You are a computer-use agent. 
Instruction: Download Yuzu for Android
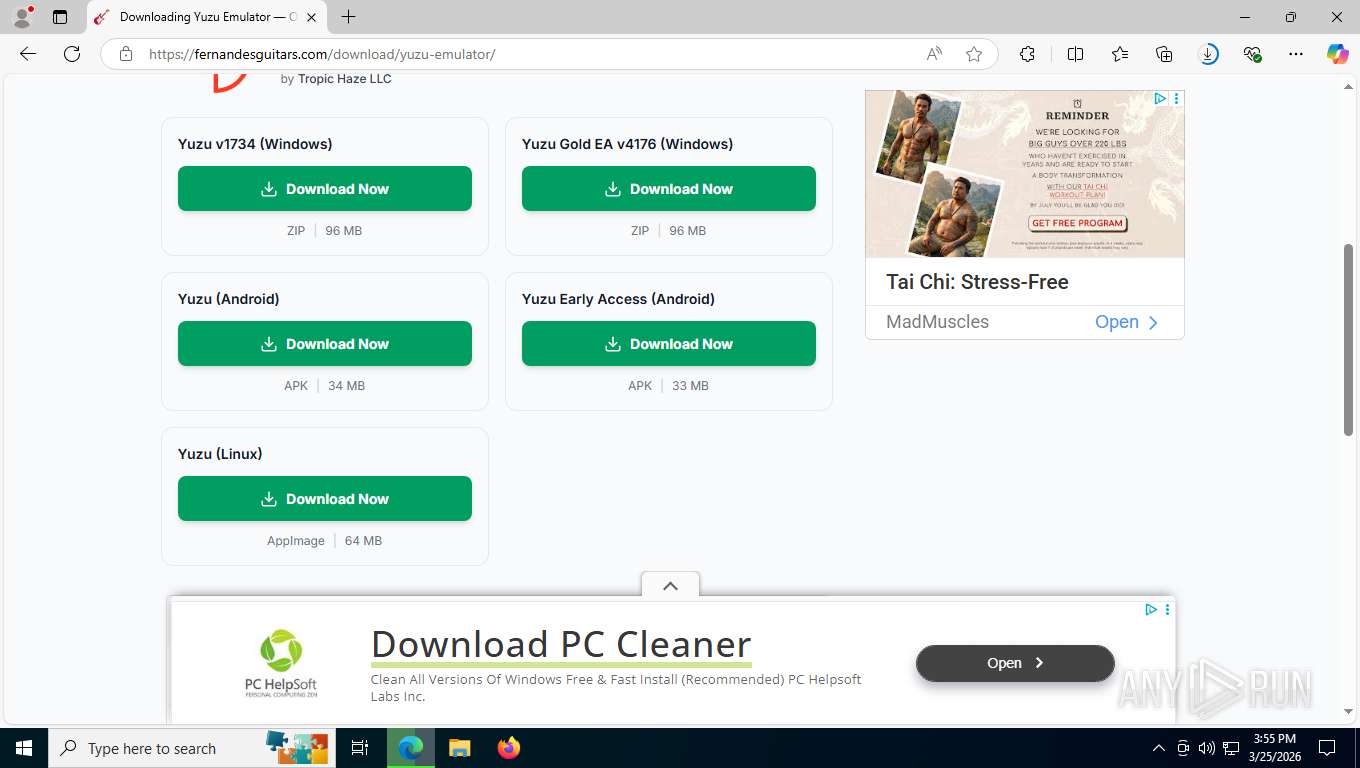point(325,344)
